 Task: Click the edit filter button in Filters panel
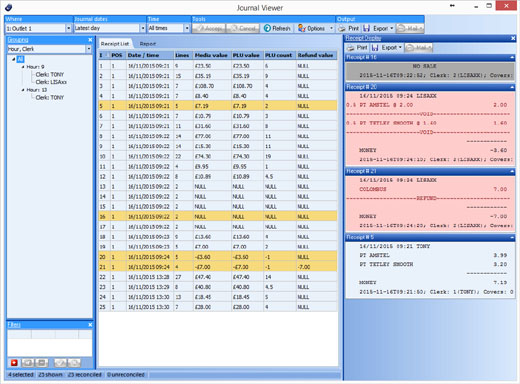click(x=28, y=363)
